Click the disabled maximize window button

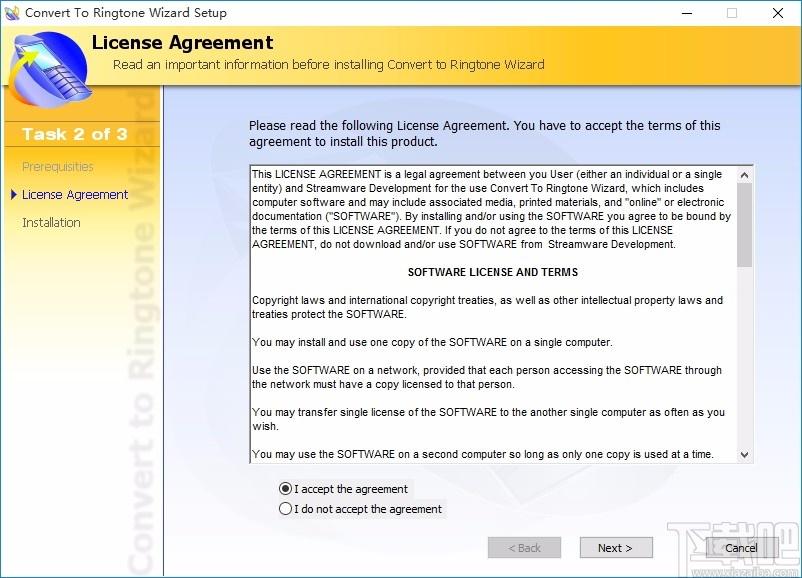tap(732, 13)
